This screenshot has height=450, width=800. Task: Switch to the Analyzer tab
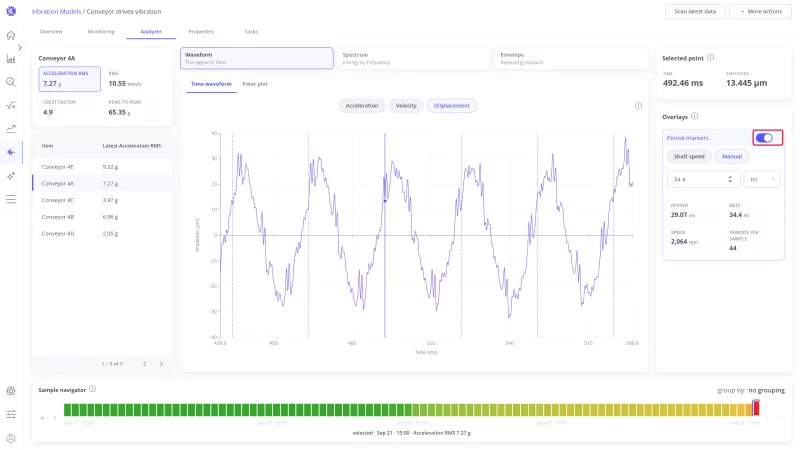[151, 32]
